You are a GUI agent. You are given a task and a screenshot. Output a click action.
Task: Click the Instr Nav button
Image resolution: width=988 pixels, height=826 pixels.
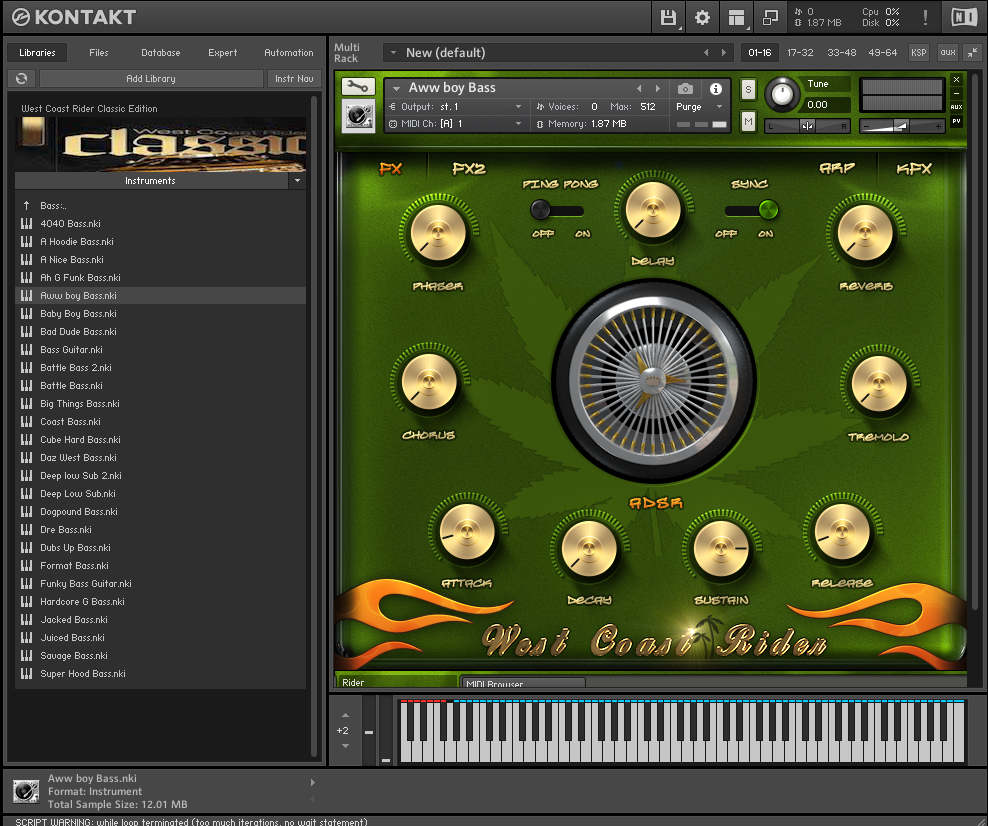point(294,78)
